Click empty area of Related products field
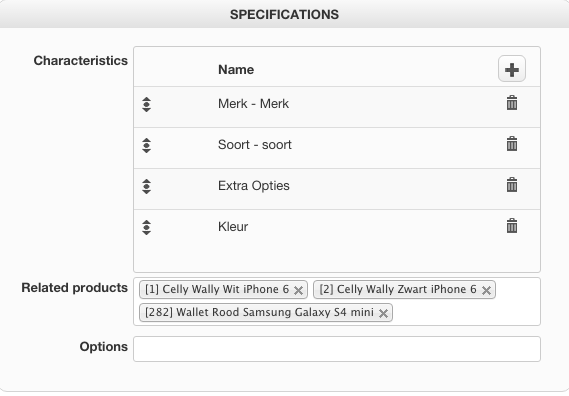This screenshot has height=396, width=569. pos(464,313)
